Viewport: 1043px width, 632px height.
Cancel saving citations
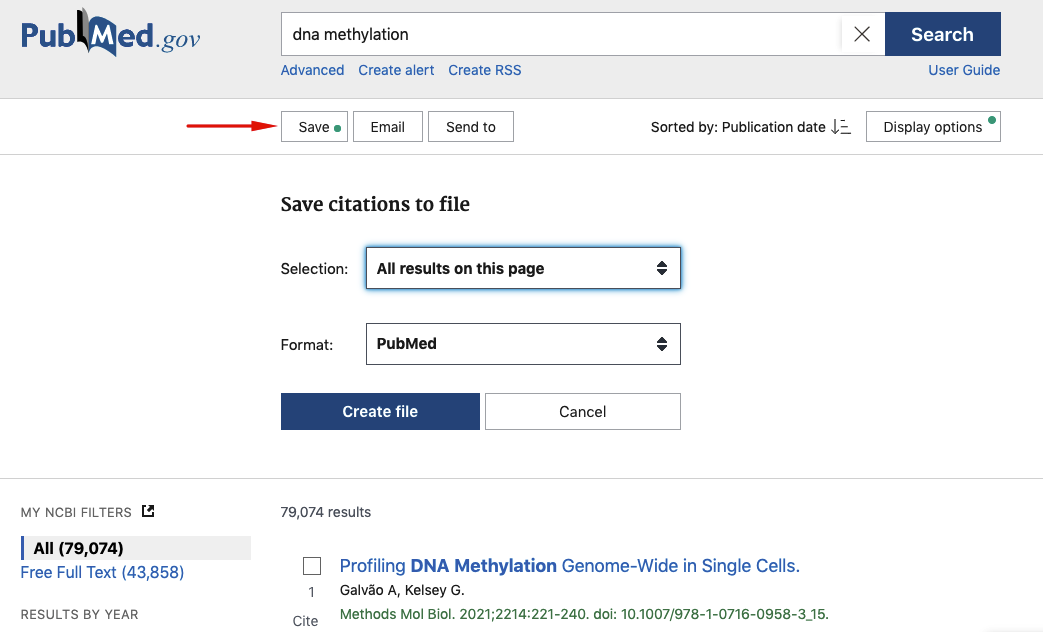coord(583,411)
